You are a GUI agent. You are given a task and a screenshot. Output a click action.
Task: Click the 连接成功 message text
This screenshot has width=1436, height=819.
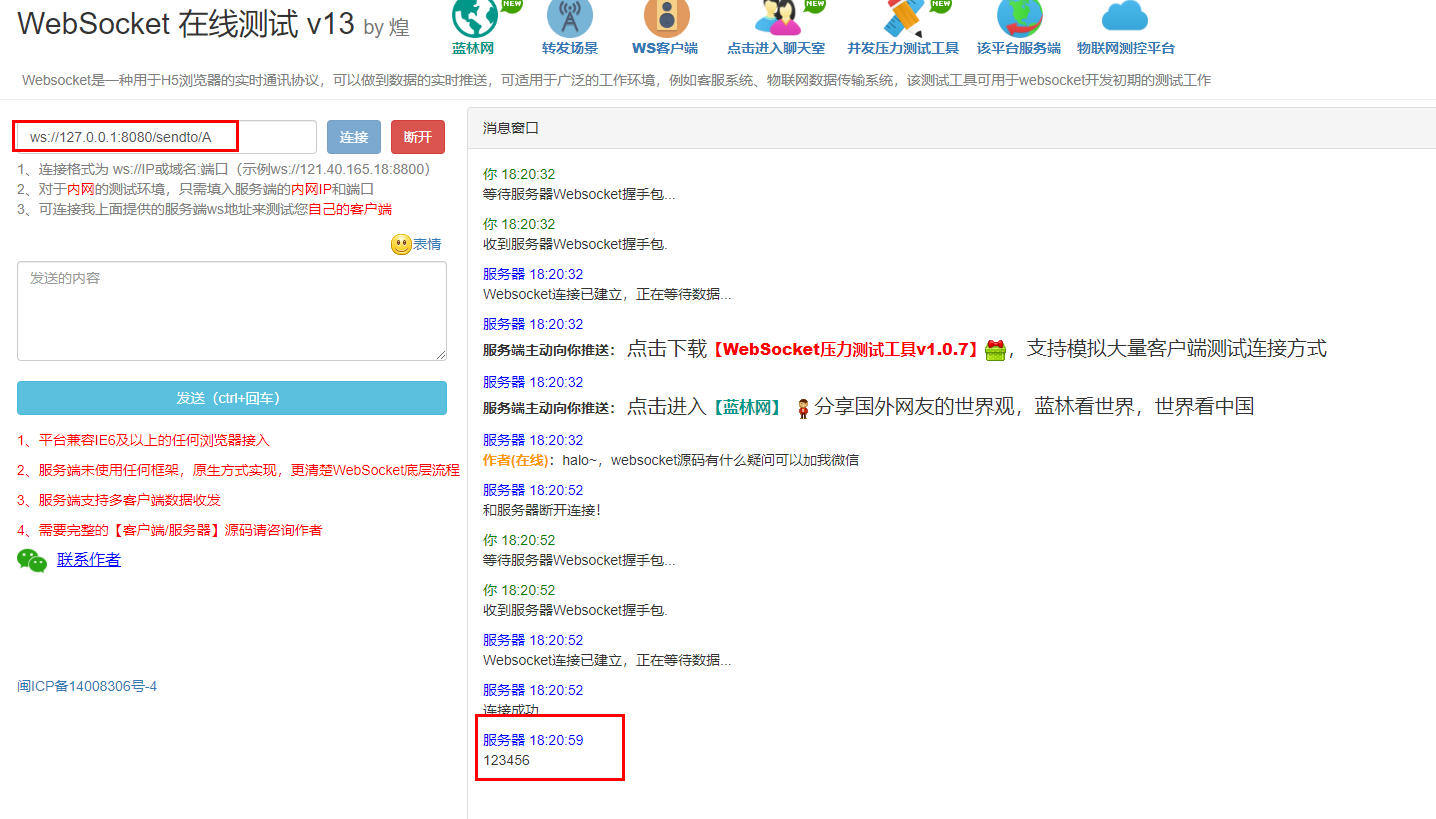click(511, 710)
